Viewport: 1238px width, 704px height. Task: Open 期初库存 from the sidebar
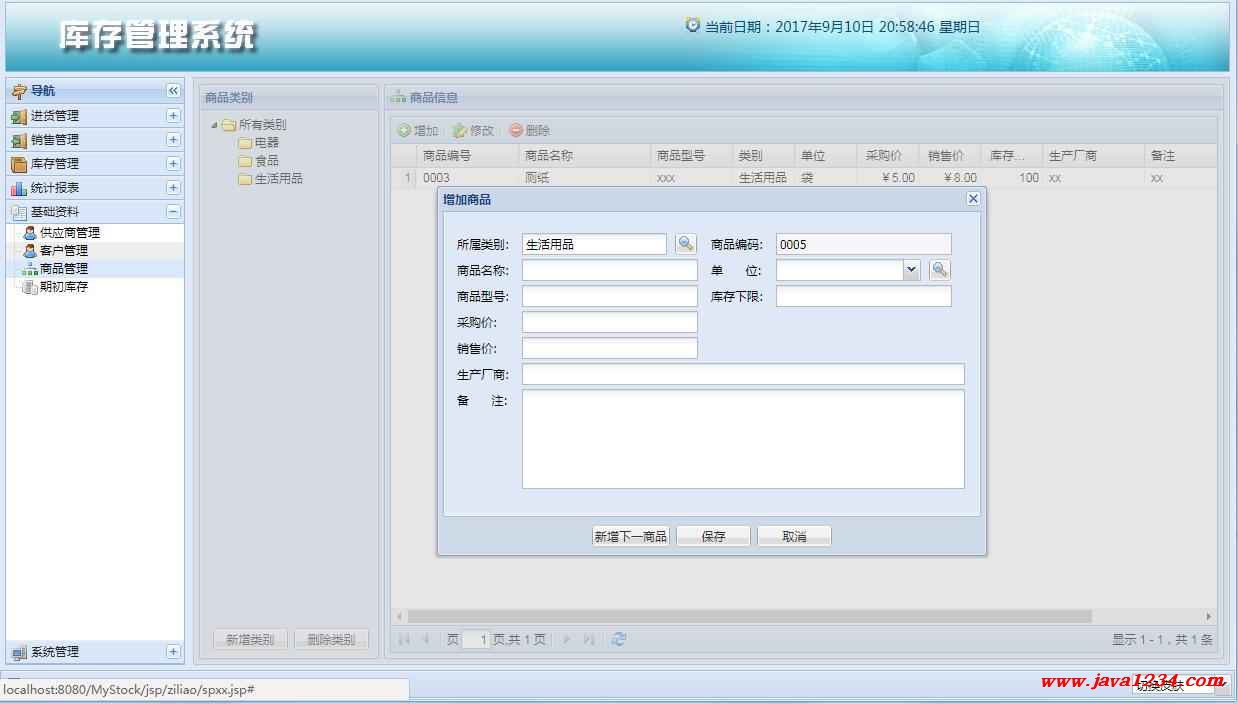(x=63, y=287)
